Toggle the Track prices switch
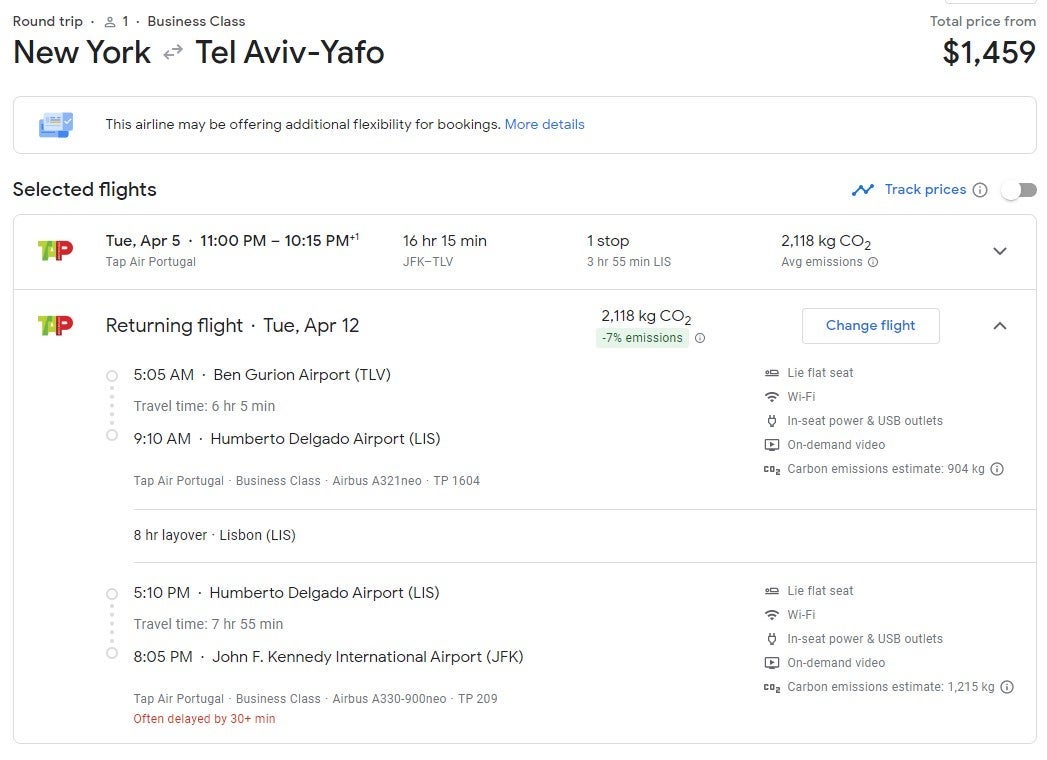Screen dimensions: 1047x760 [x=1019, y=190]
